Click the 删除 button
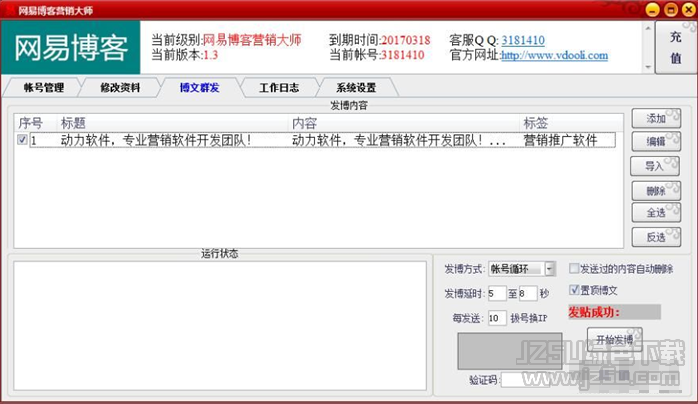This screenshot has width=698, height=404. [656, 191]
